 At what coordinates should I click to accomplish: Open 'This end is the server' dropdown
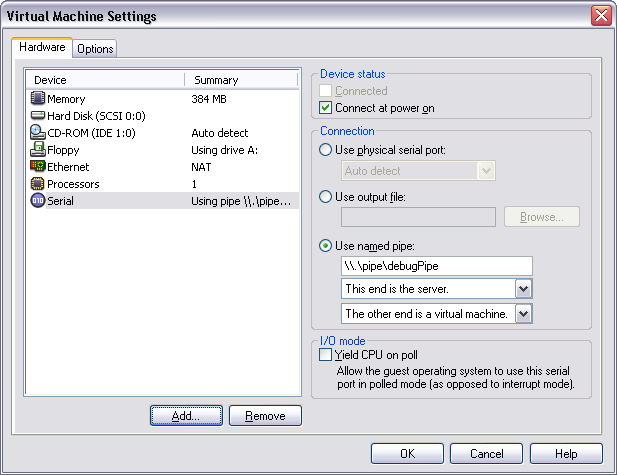(523, 289)
